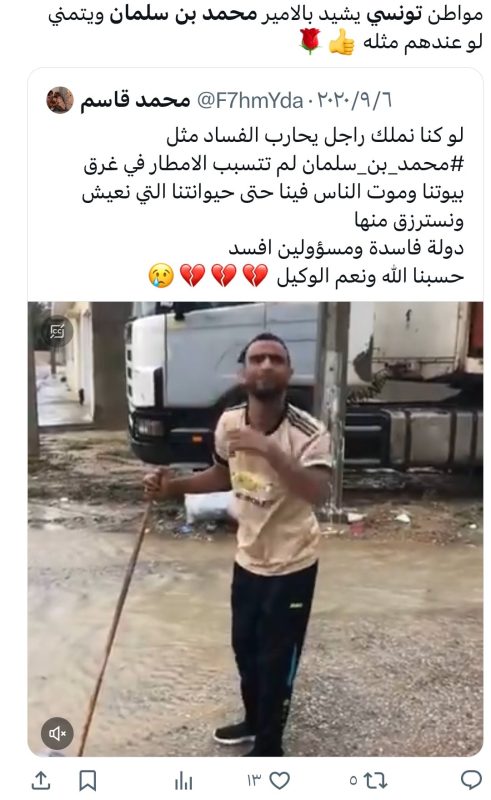Open the share upload icon
Viewport: 491px width, 800px height.
[x=41, y=780]
